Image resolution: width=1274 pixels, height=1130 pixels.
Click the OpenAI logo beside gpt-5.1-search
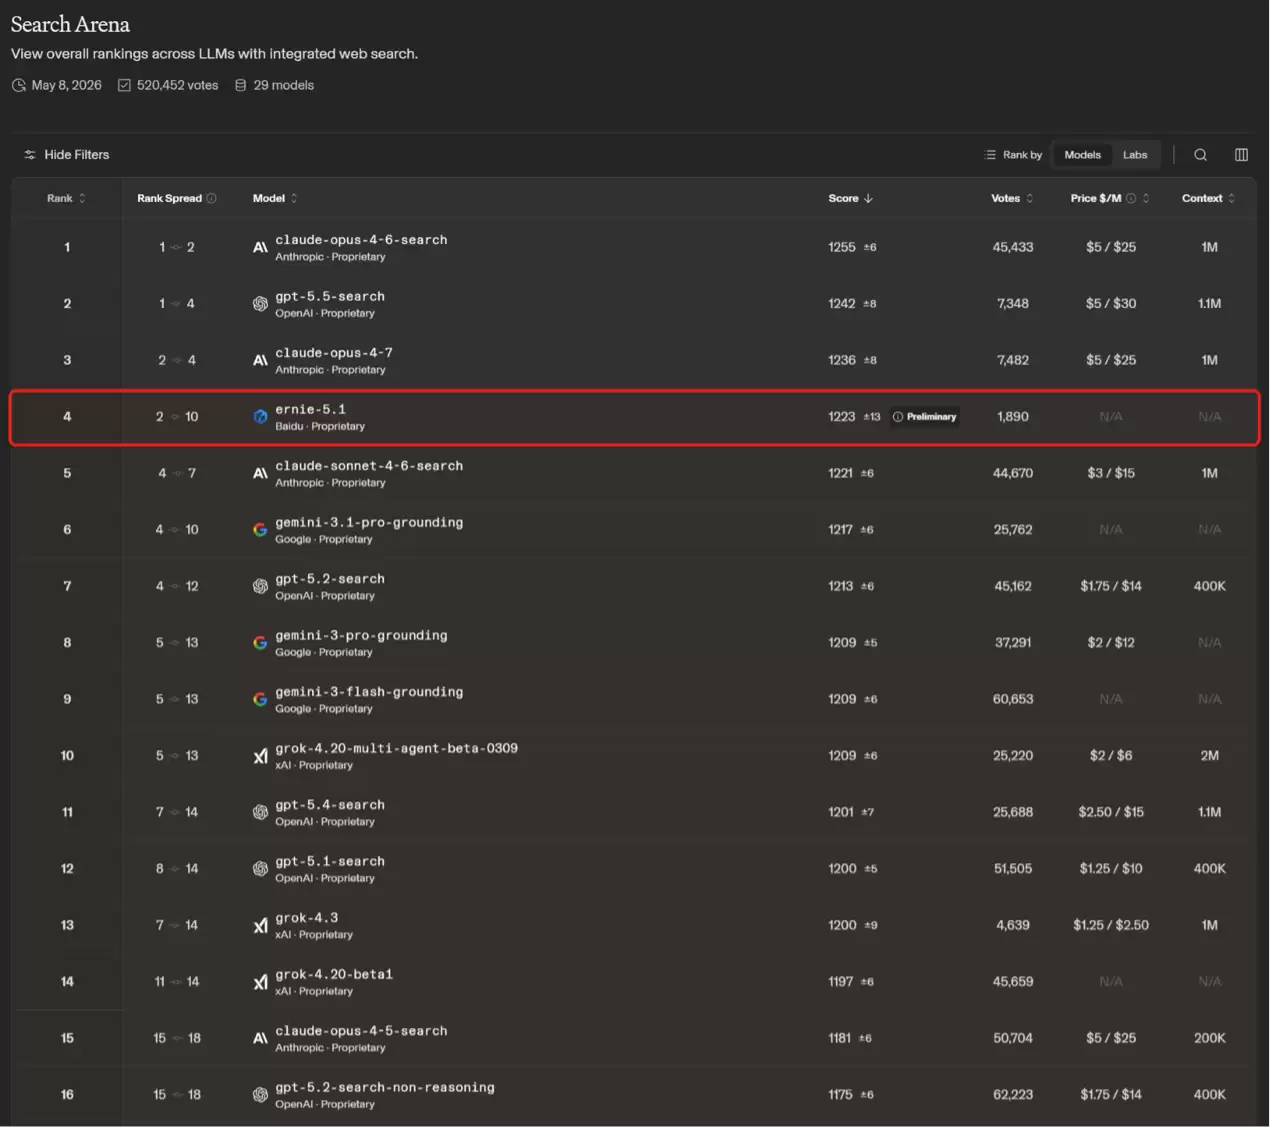pyautogui.click(x=261, y=870)
